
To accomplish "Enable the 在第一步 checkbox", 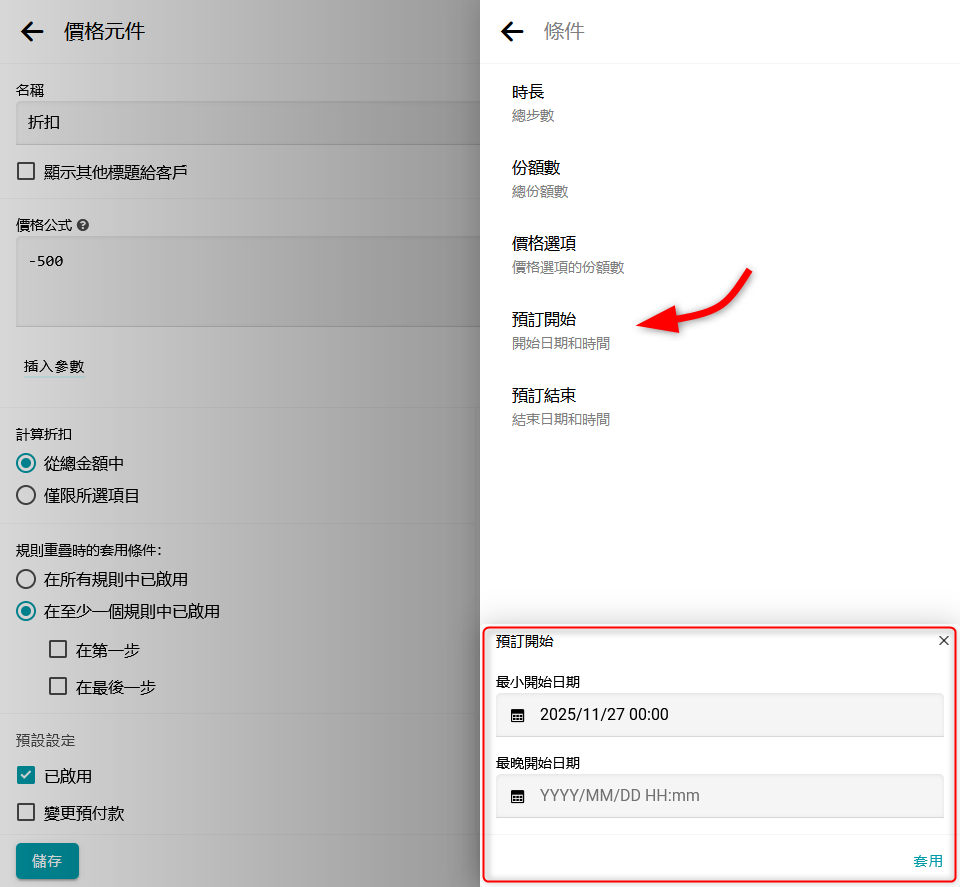I will (x=58, y=650).
